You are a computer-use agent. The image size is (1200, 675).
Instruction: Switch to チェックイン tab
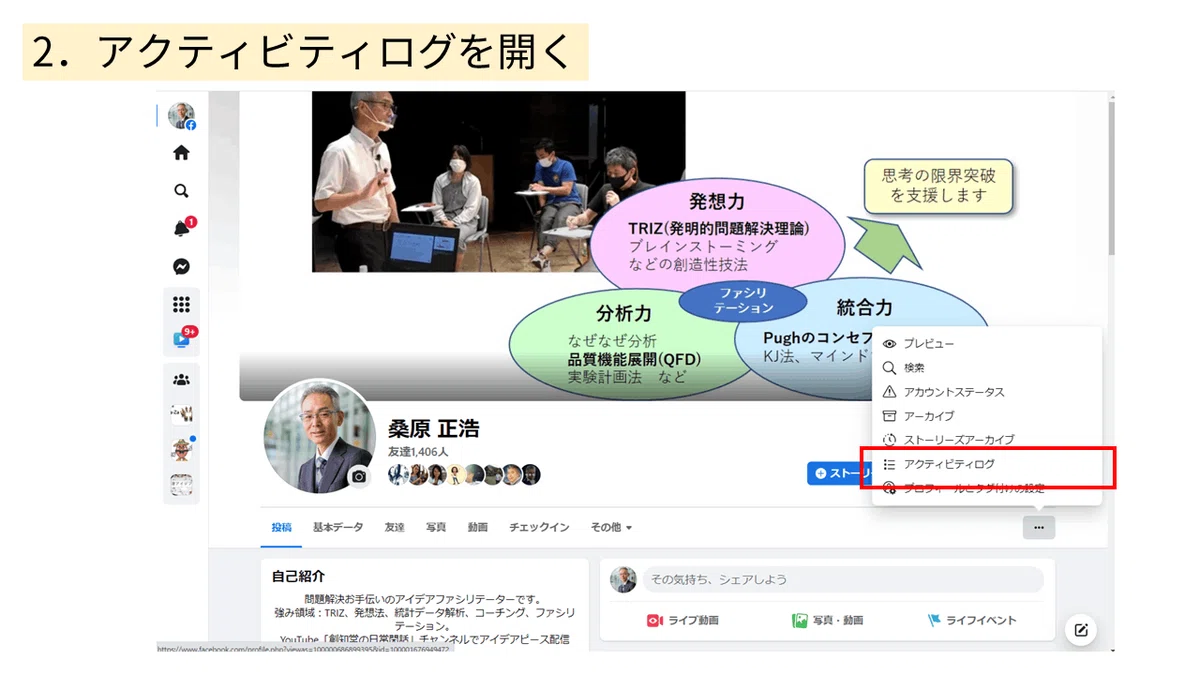pyautogui.click(x=538, y=527)
